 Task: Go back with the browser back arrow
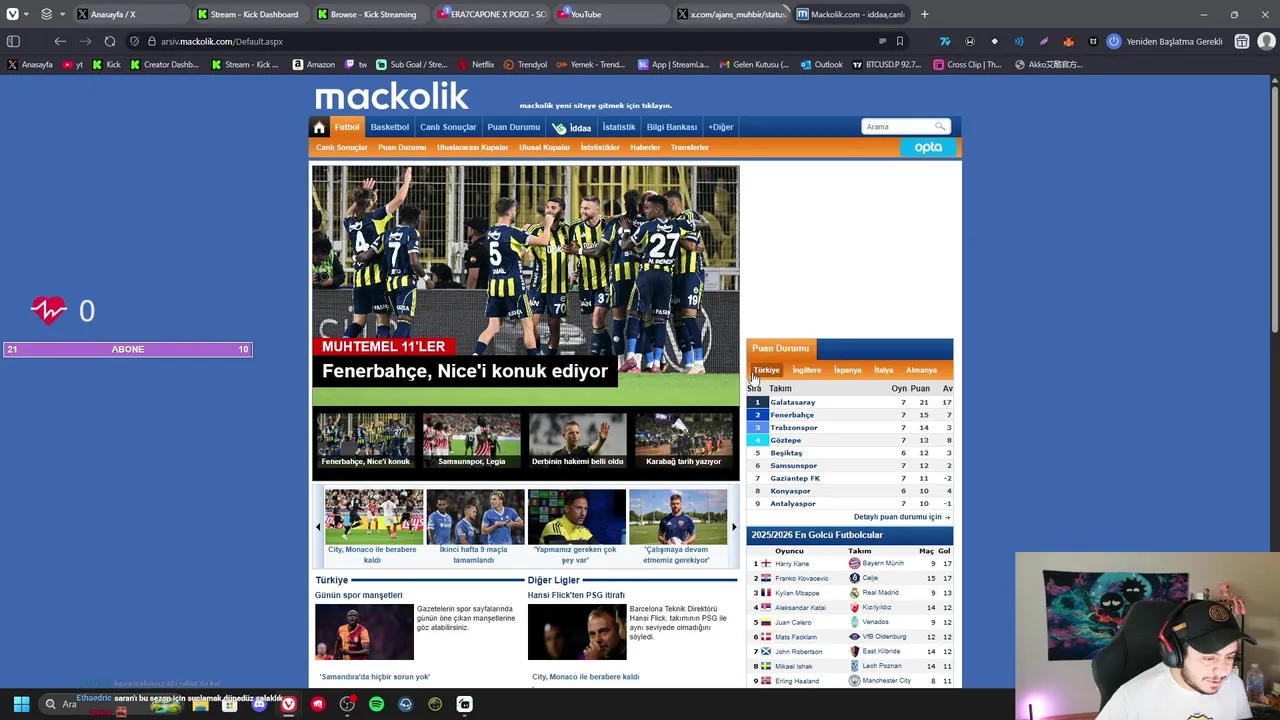pyautogui.click(x=60, y=41)
